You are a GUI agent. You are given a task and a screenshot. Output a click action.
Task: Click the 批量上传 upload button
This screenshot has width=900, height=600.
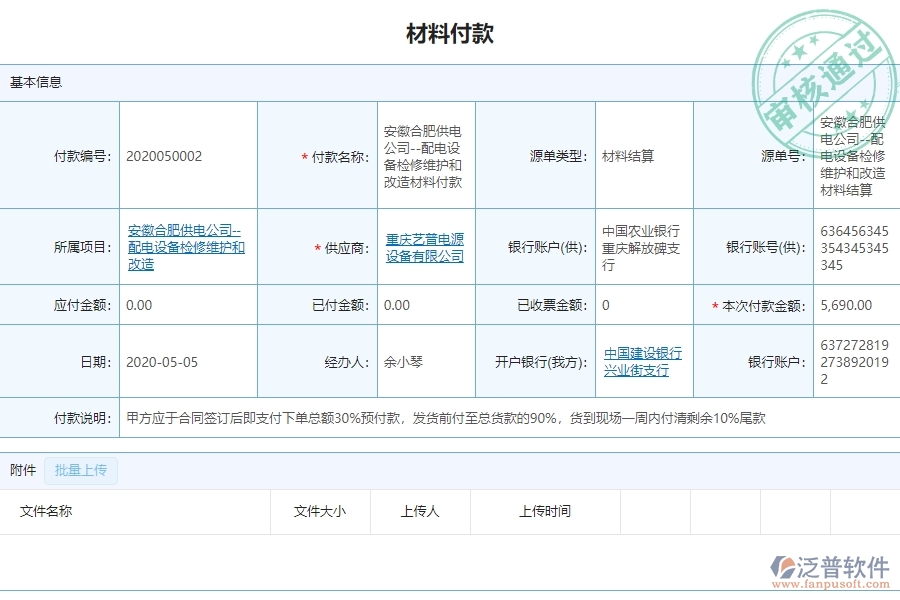[80, 471]
